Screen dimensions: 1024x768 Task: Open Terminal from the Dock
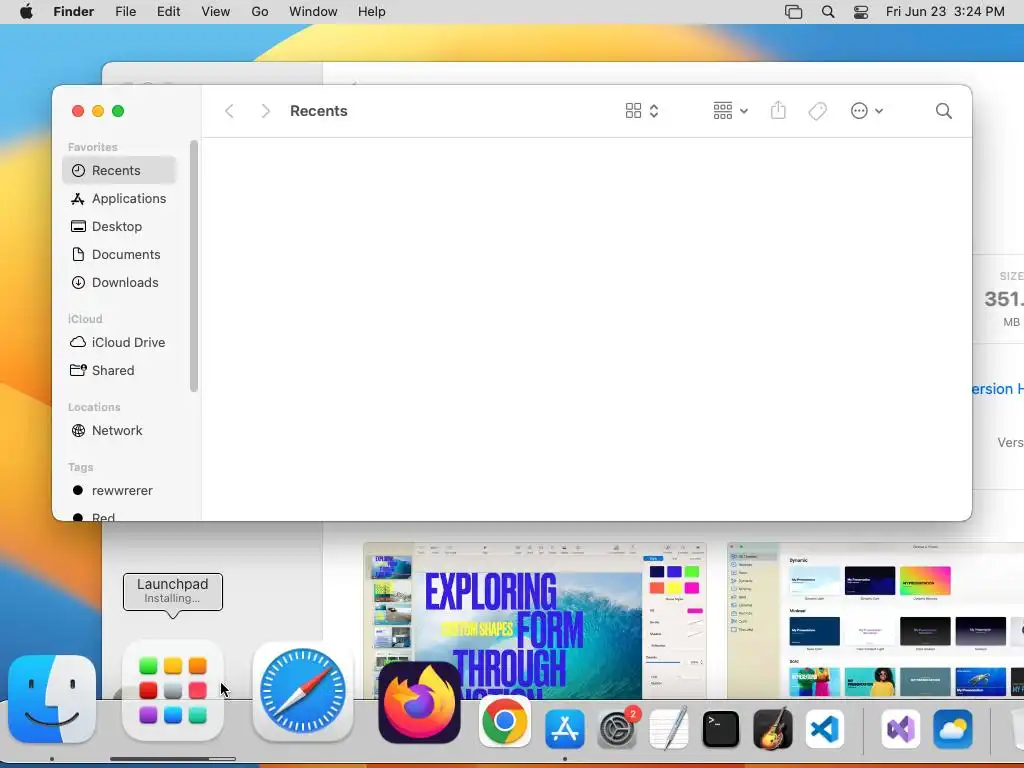(721, 729)
